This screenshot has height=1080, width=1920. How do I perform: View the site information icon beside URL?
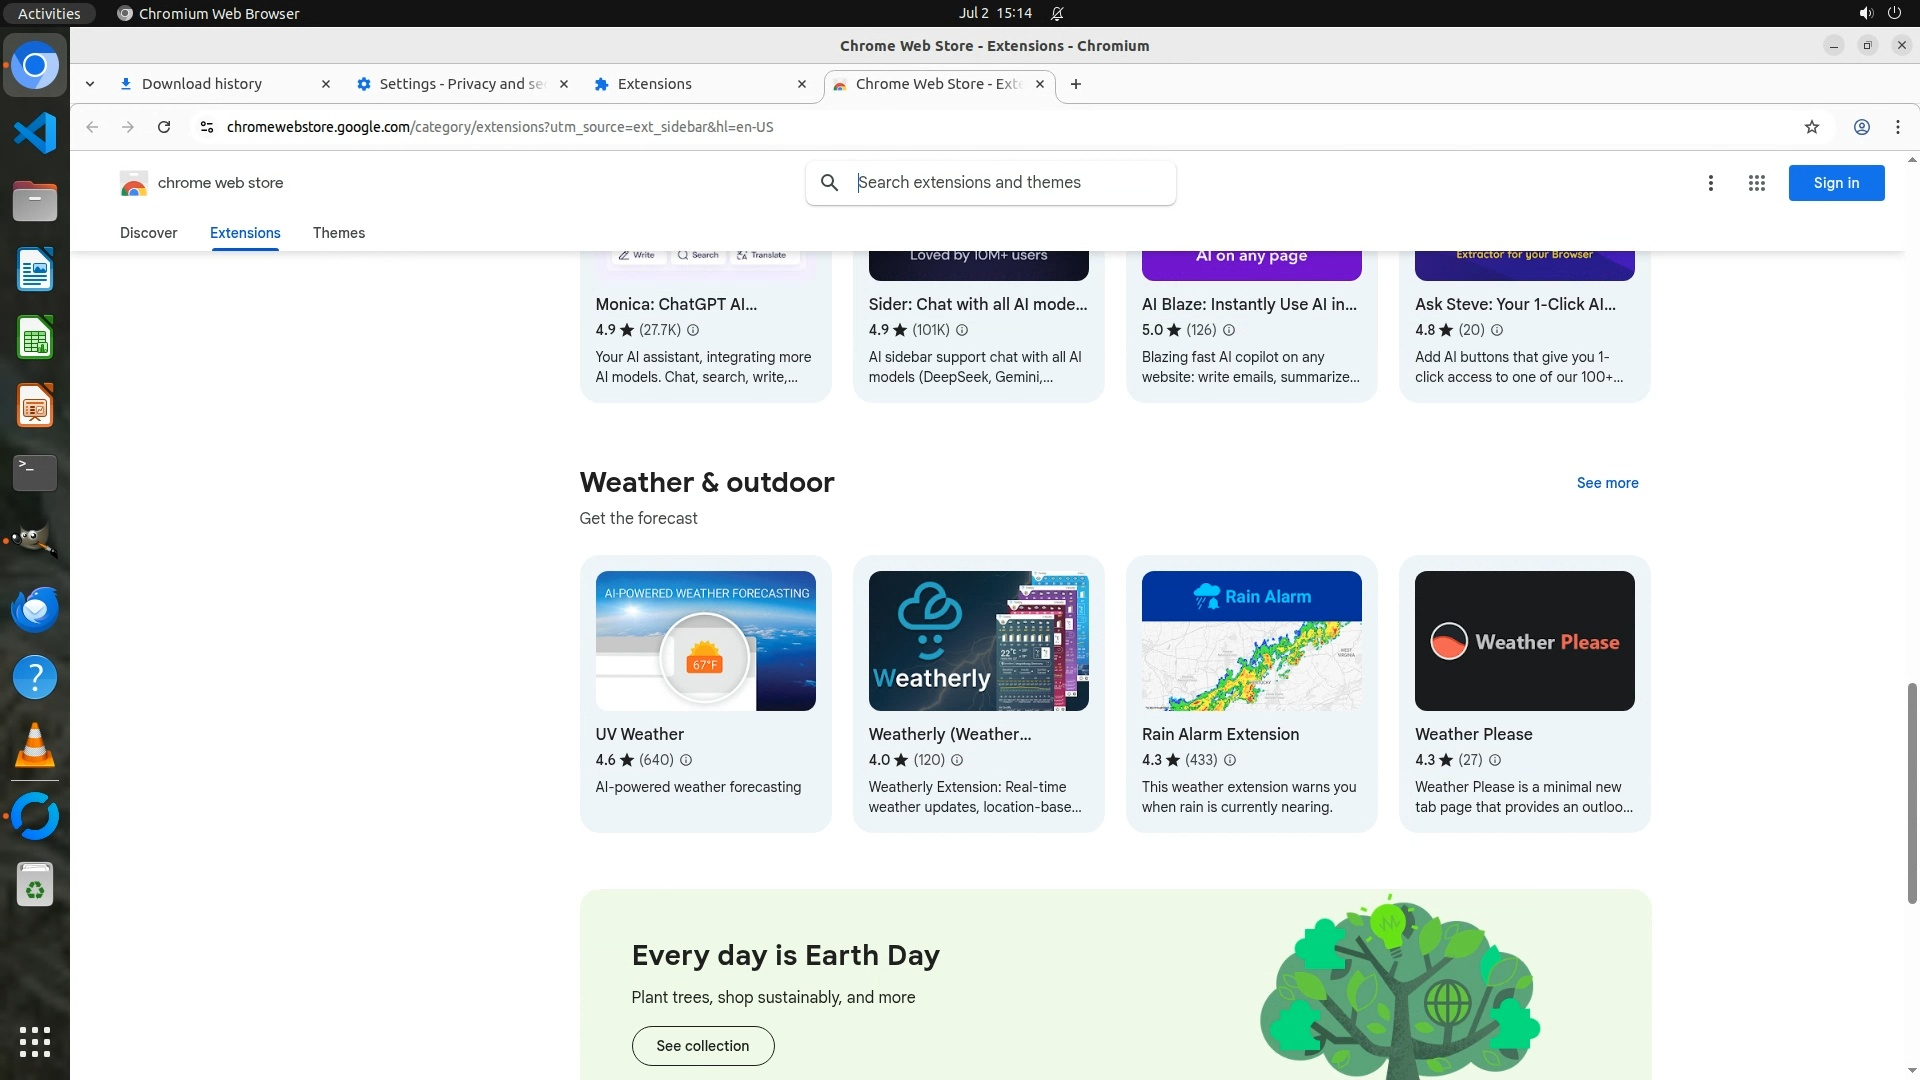206,127
